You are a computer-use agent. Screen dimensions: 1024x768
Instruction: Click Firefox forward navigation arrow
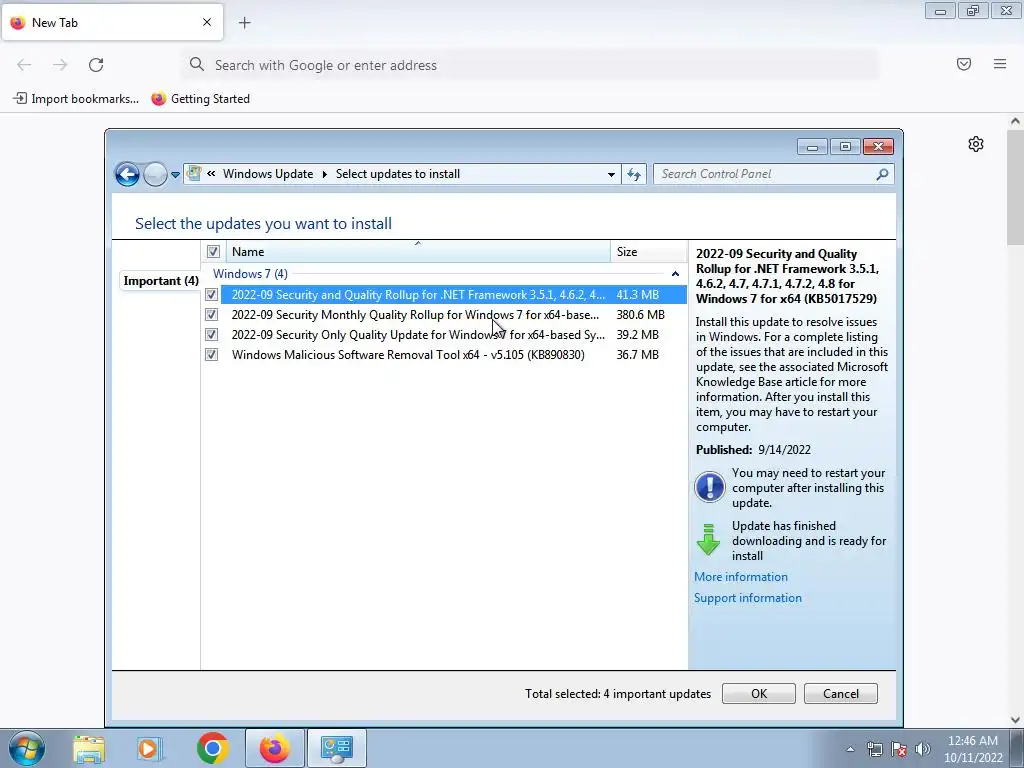(x=60, y=65)
